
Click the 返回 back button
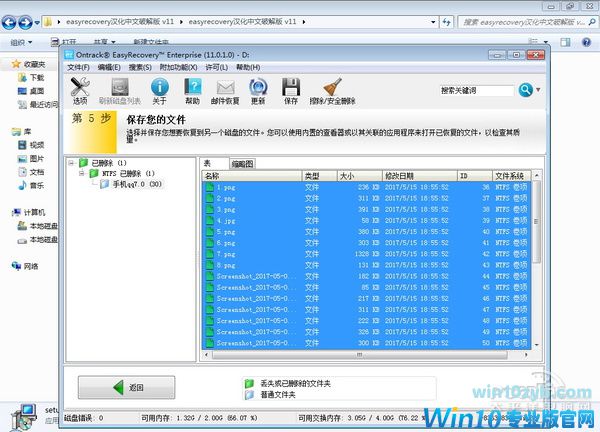coord(127,387)
